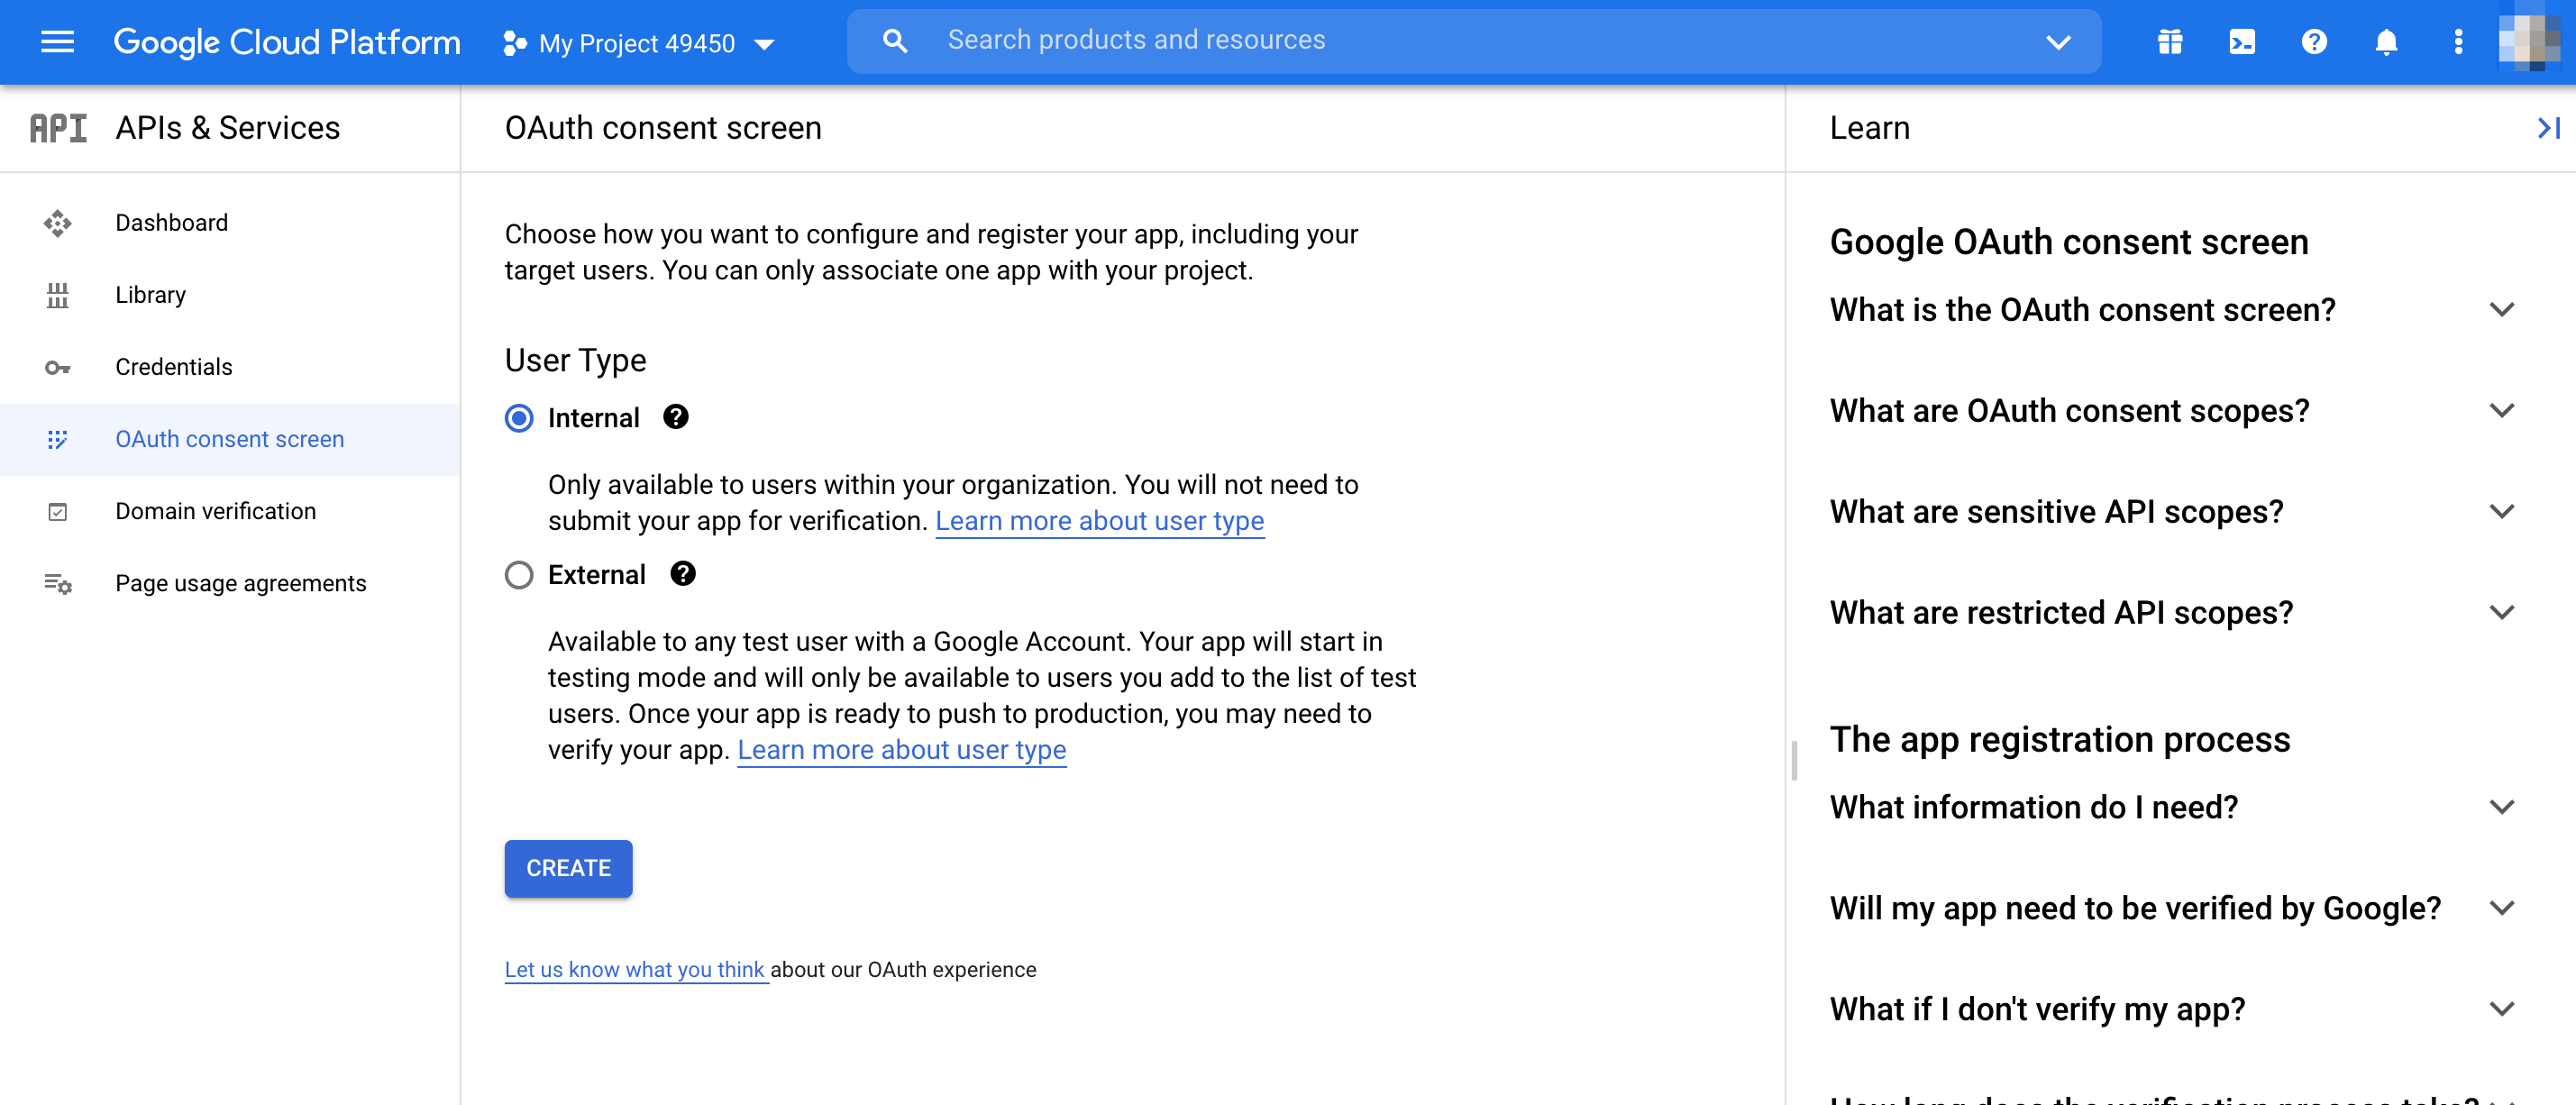Click the Credentials key icon
This screenshot has height=1105, width=2576.
click(x=57, y=368)
